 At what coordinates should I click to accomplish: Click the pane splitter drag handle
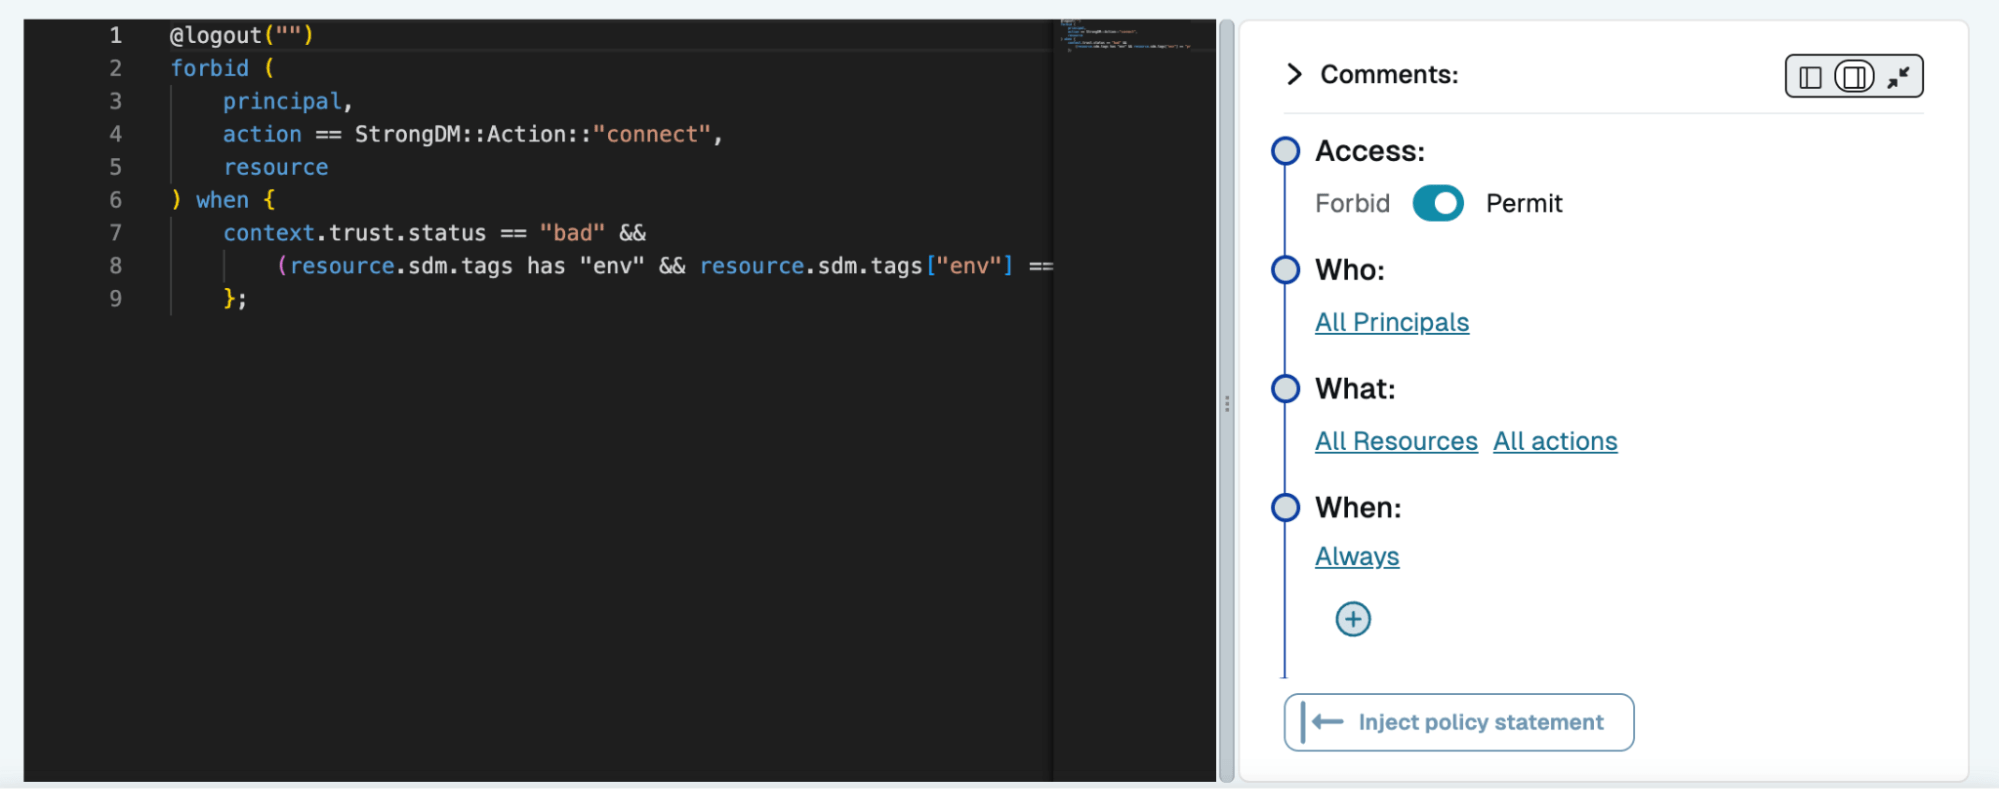tap(1227, 404)
